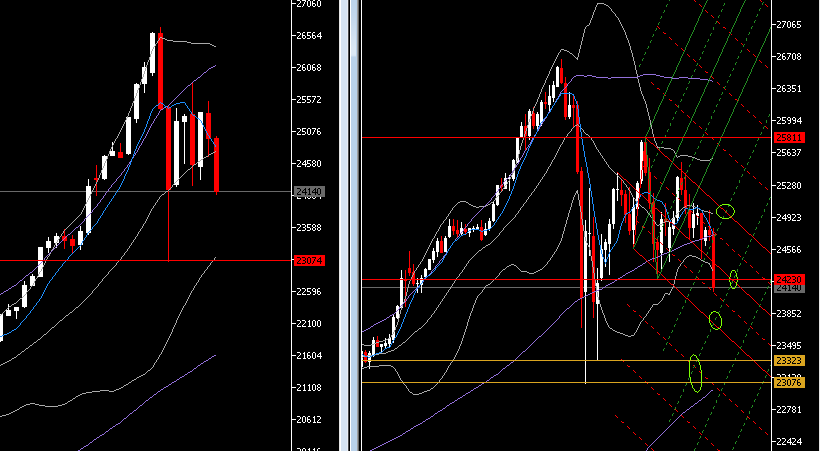820x451 pixels.
Task: Click the 22100 axis value
Action: point(309,324)
